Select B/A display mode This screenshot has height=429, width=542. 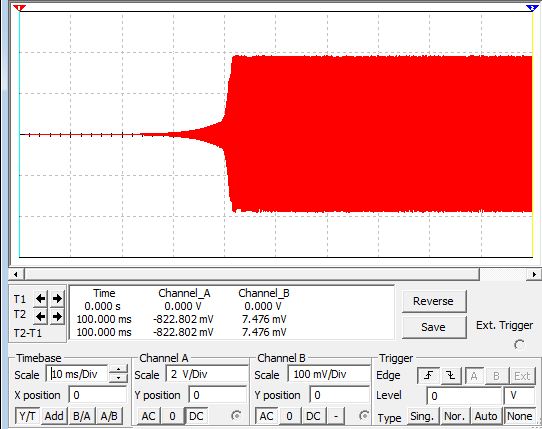pyautogui.click(x=81, y=416)
